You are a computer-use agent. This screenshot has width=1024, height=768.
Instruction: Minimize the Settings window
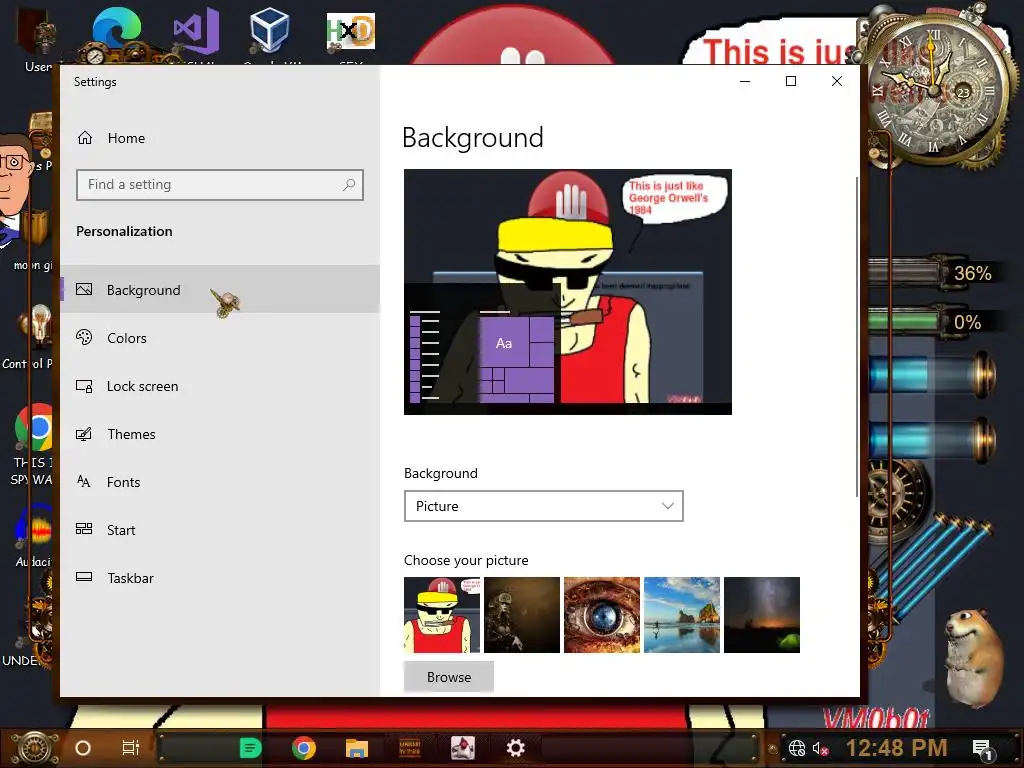(x=745, y=81)
